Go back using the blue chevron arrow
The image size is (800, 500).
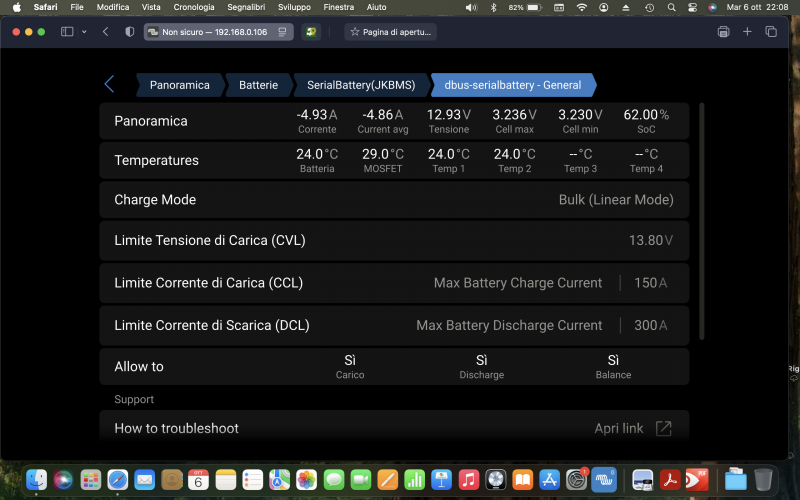coord(109,84)
